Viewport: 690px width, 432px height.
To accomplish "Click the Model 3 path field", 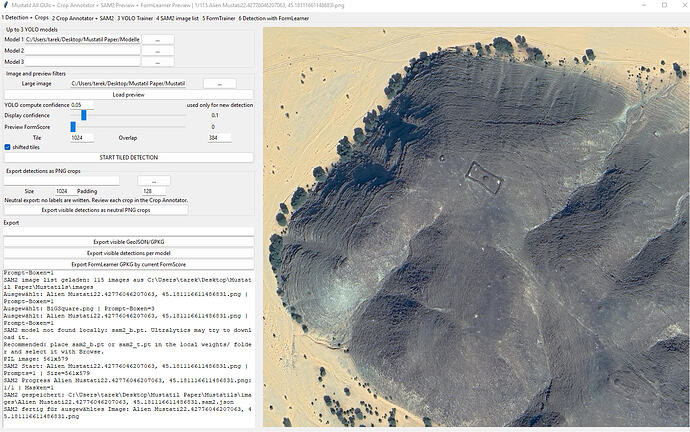I will tap(83, 62).
